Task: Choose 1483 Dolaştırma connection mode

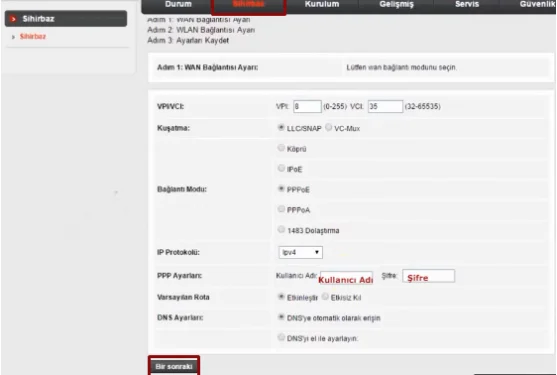Action: (281, 229)
